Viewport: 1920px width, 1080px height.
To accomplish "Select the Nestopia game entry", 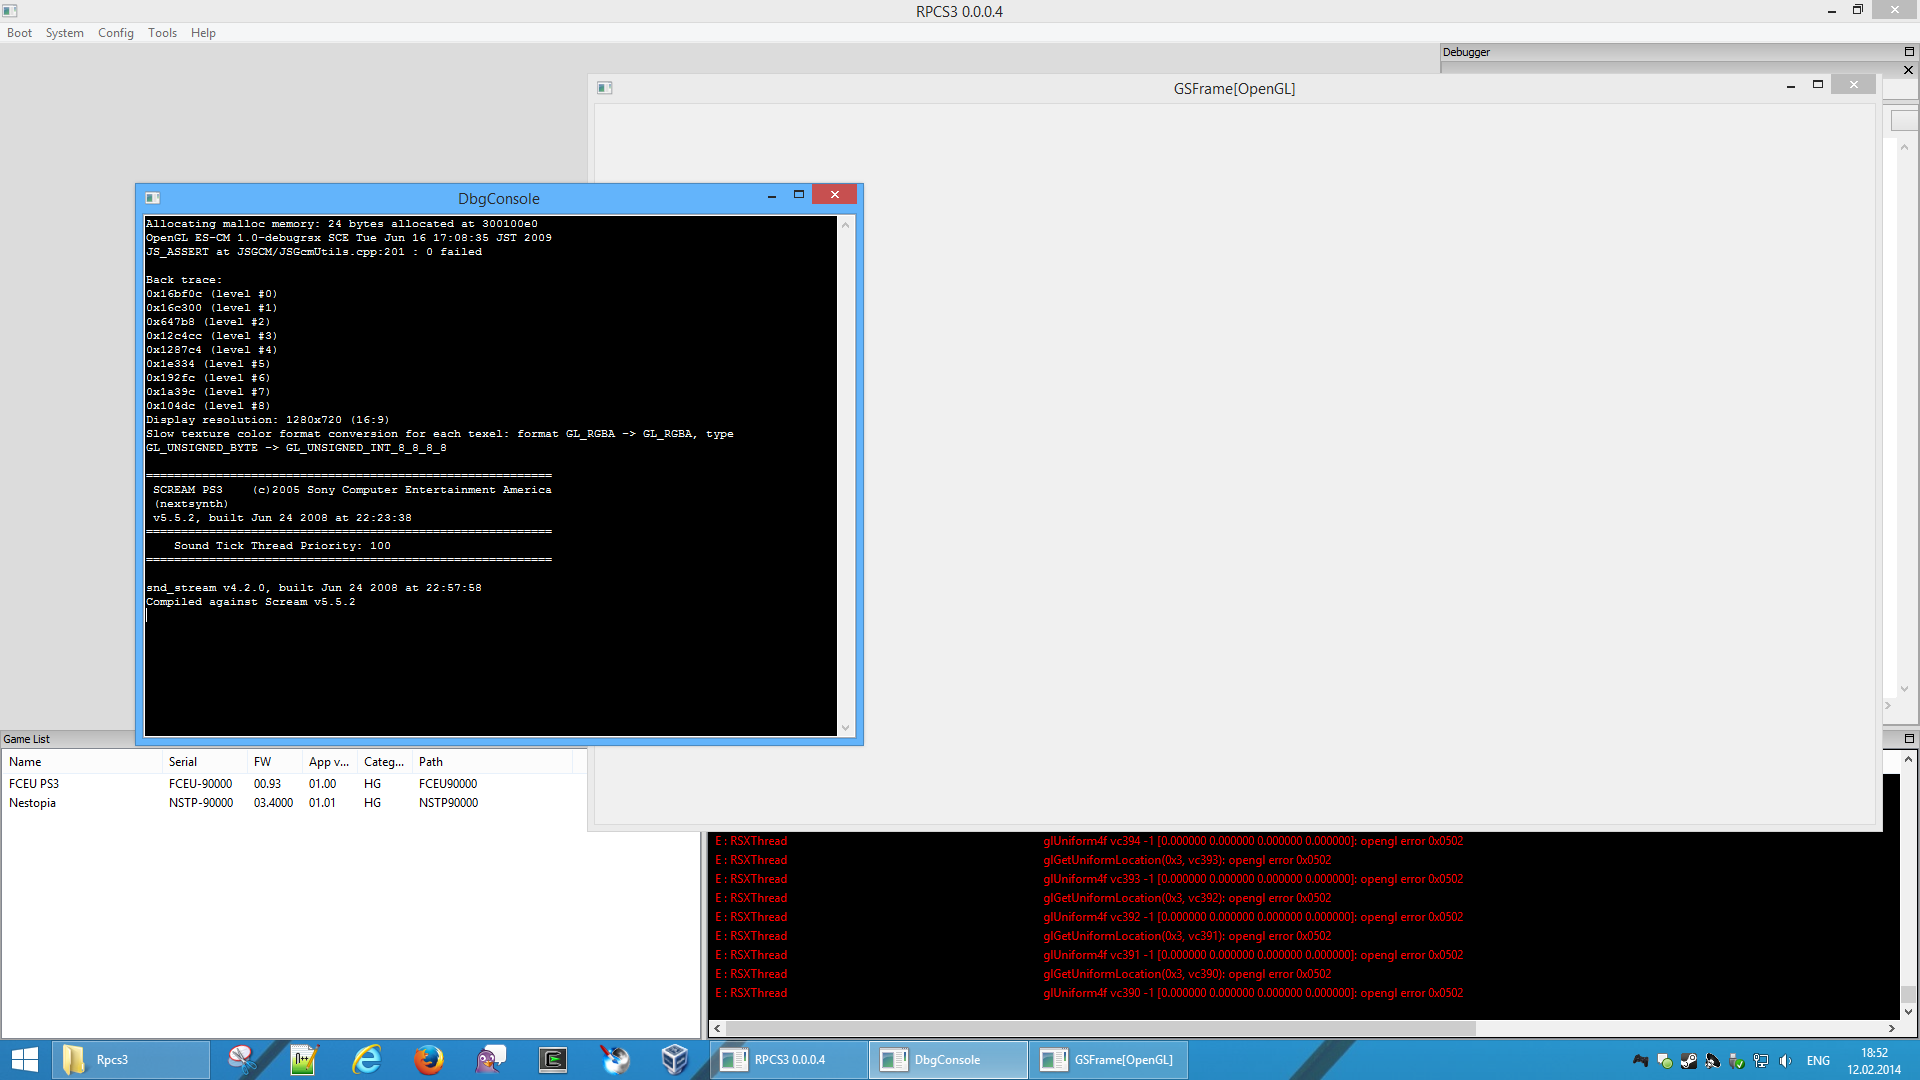I will click(32, 803).
